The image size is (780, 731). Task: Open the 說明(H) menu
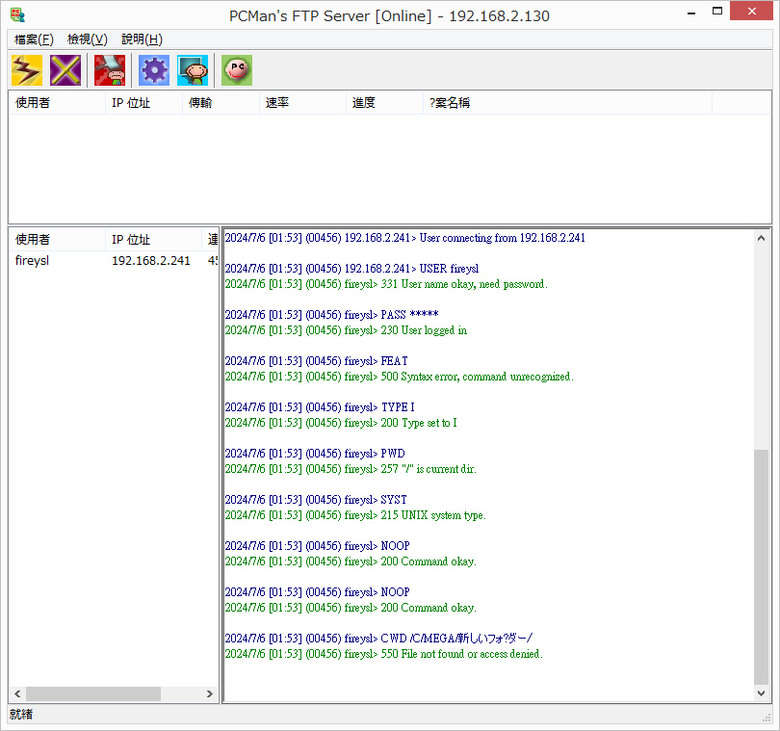click(x=142, y=39)
